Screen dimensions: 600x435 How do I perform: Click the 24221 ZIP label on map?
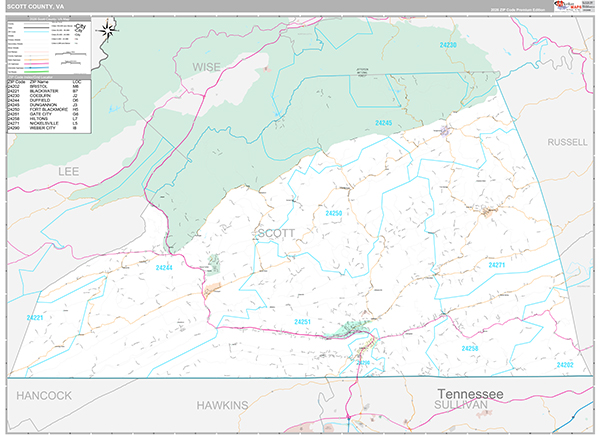click(35, 318)
